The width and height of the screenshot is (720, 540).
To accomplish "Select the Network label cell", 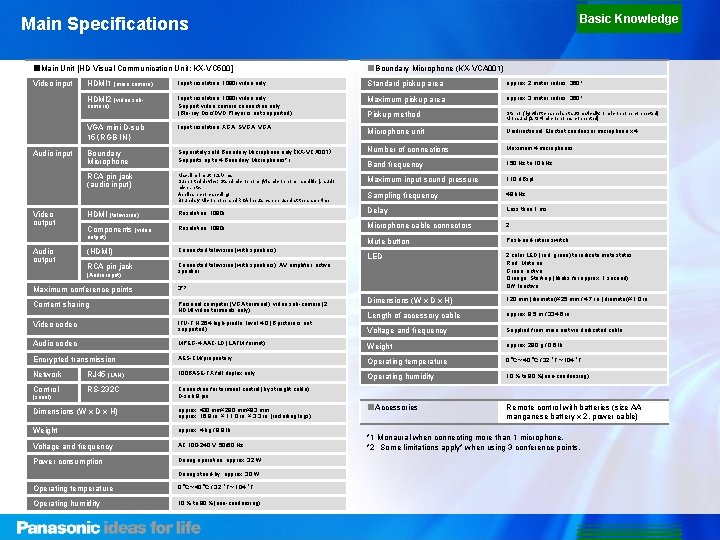I will (52, 374).
